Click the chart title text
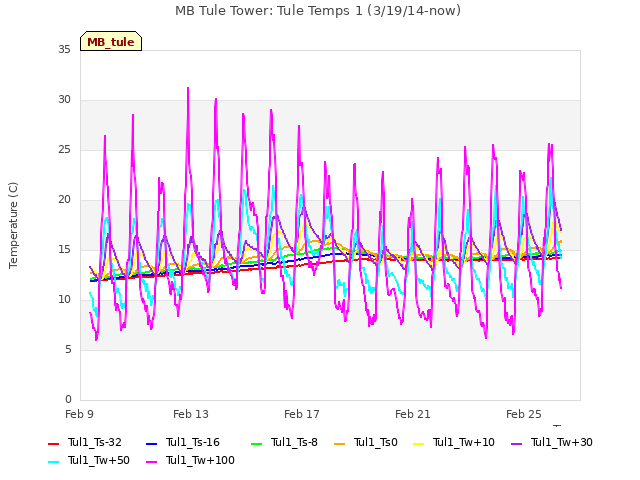Screen dimensions: 640x480 [318, 11]
